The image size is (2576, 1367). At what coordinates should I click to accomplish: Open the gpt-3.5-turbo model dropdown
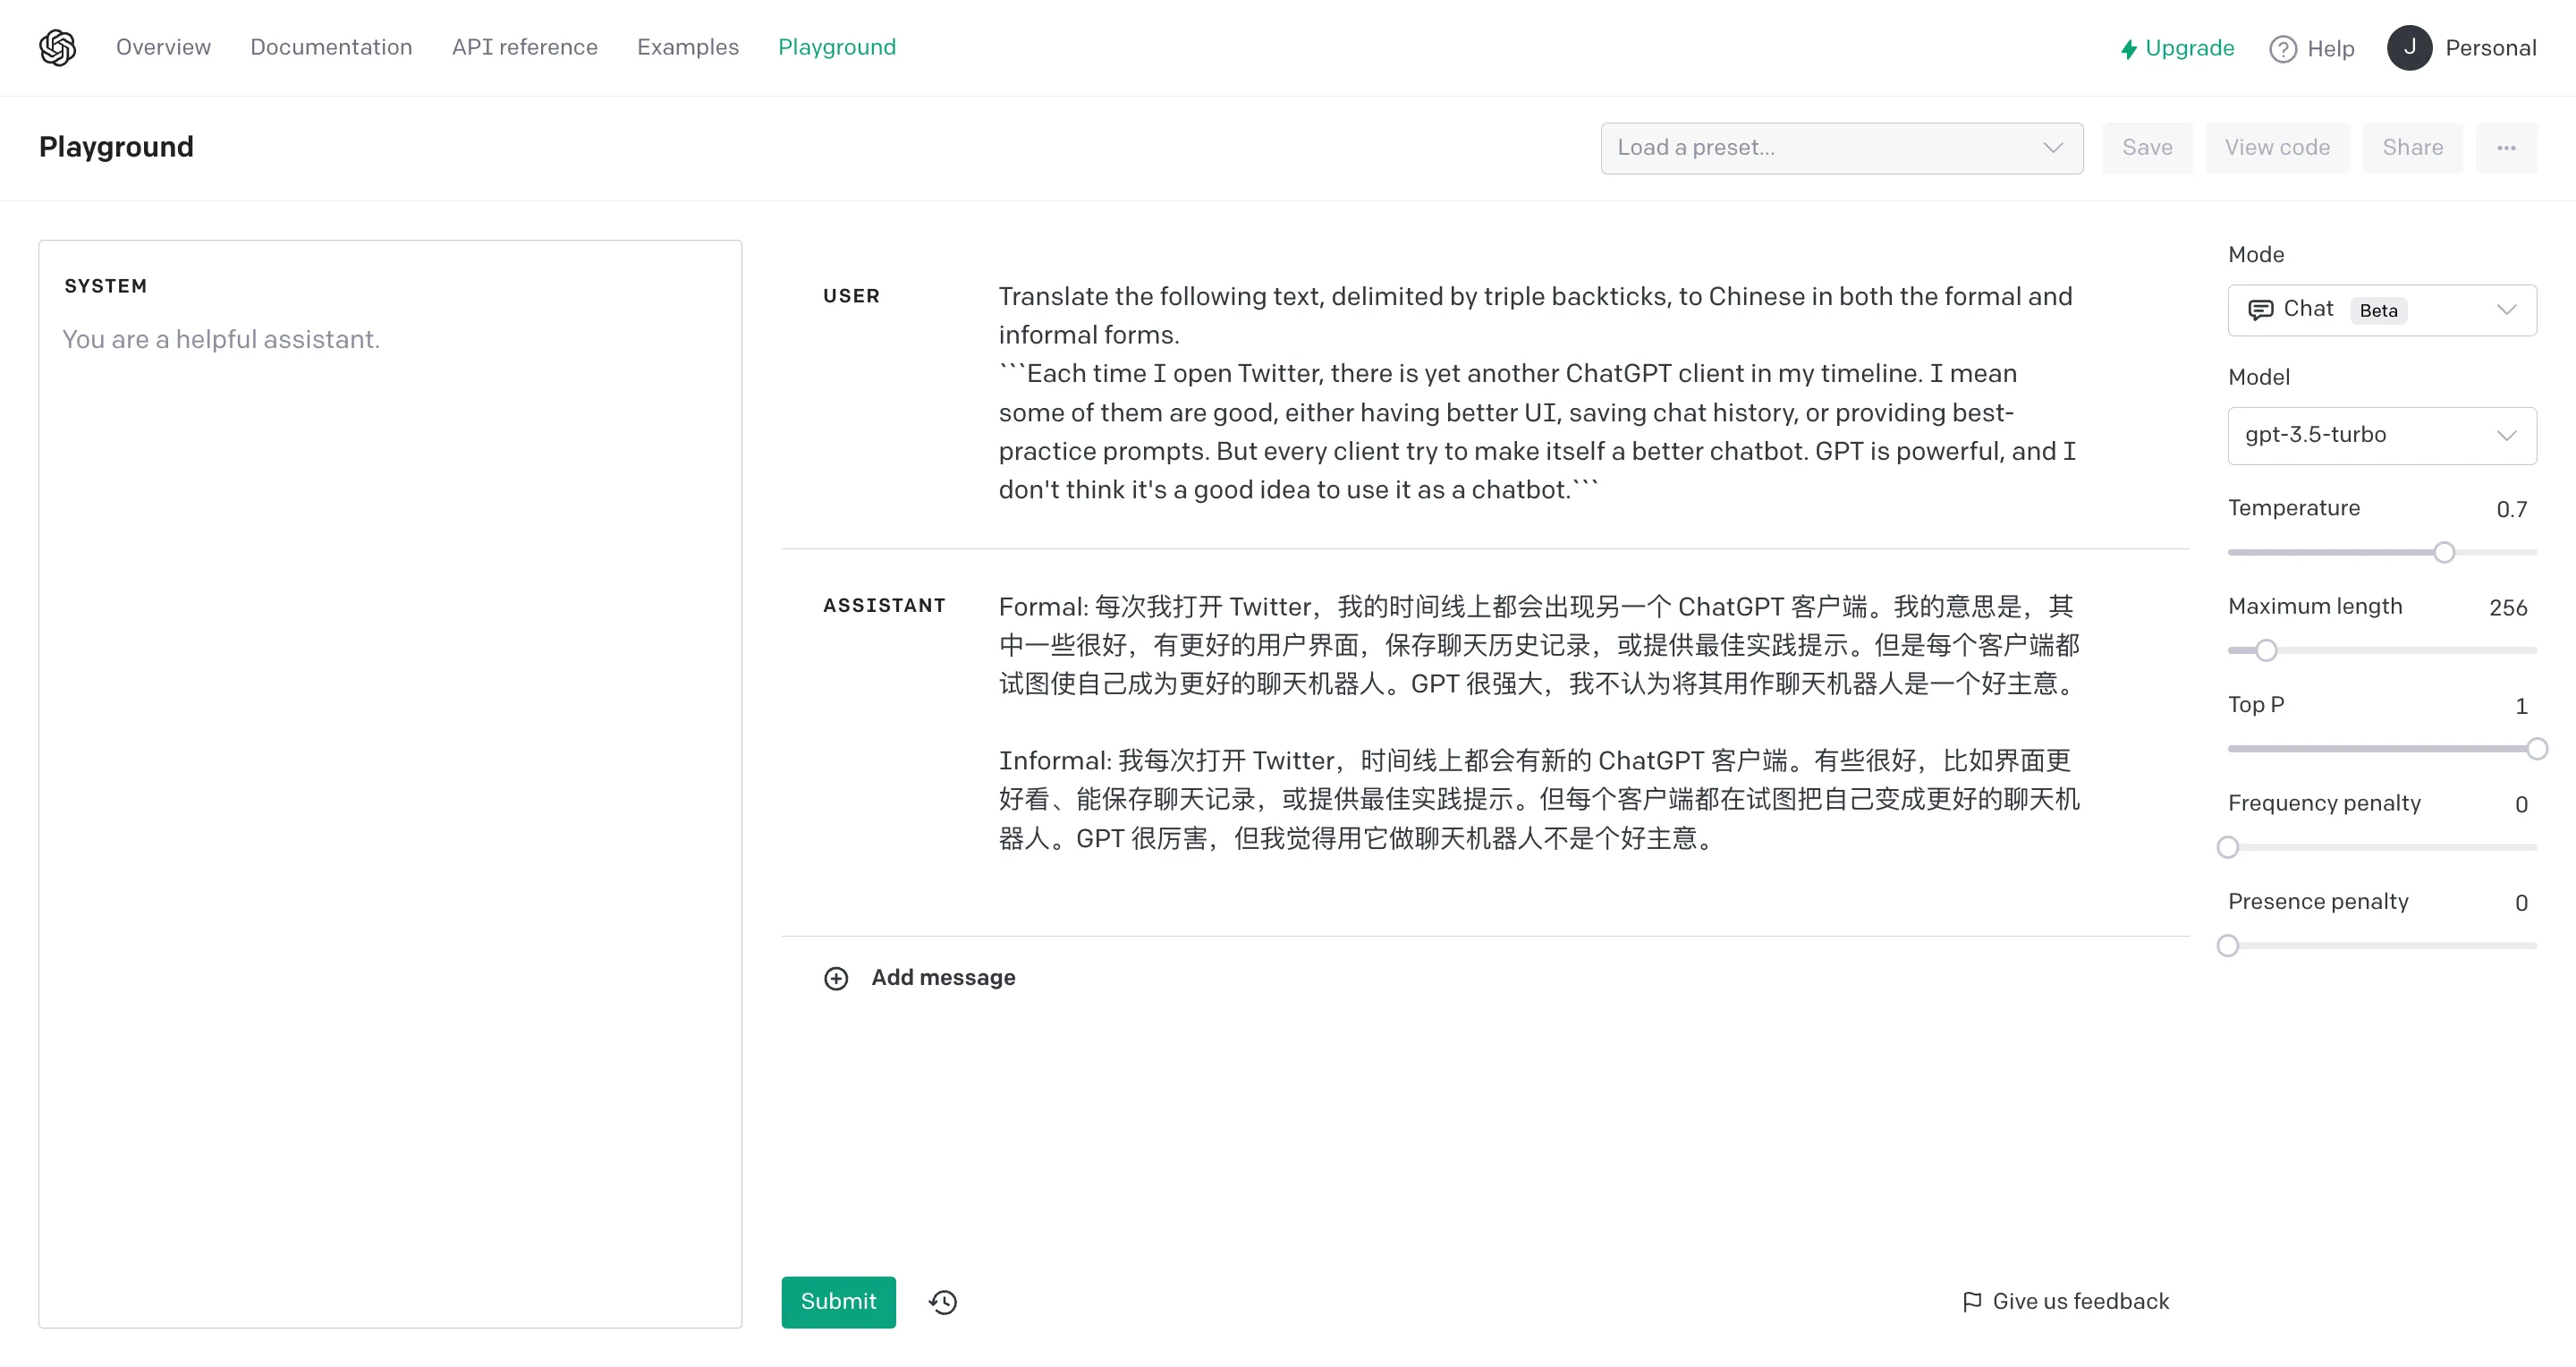[2382, 436]
